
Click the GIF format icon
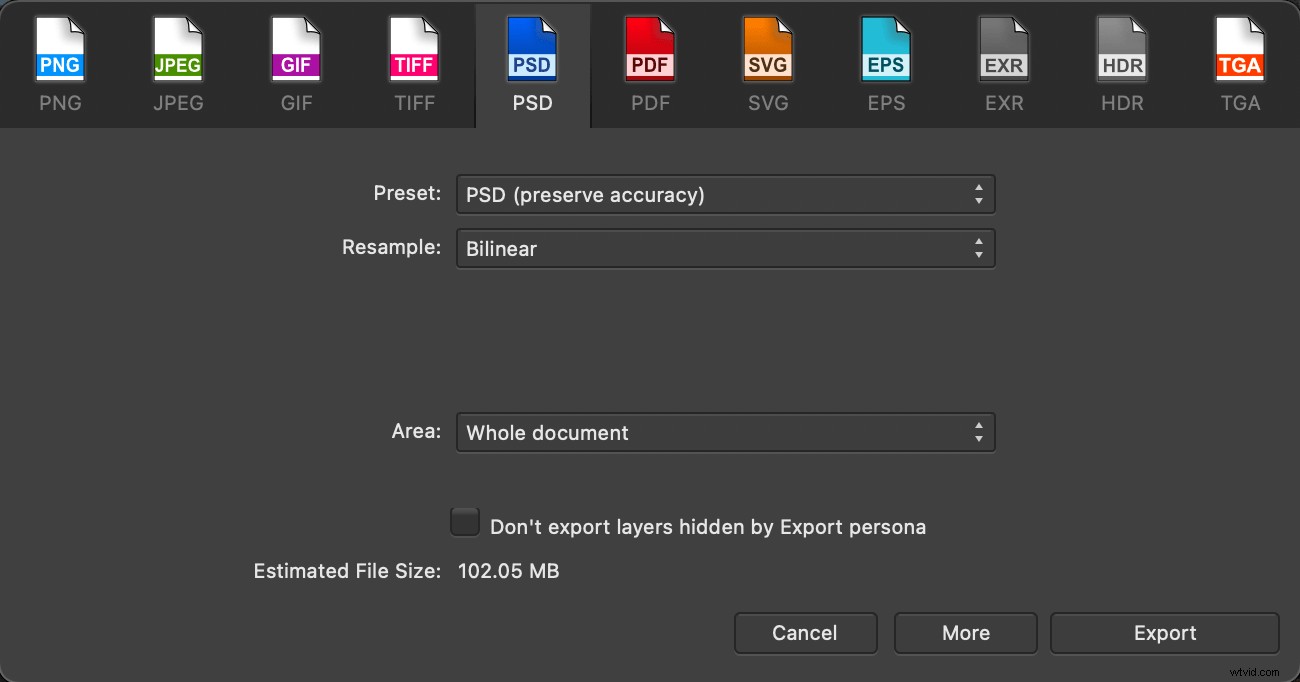[x=296, y=48]
